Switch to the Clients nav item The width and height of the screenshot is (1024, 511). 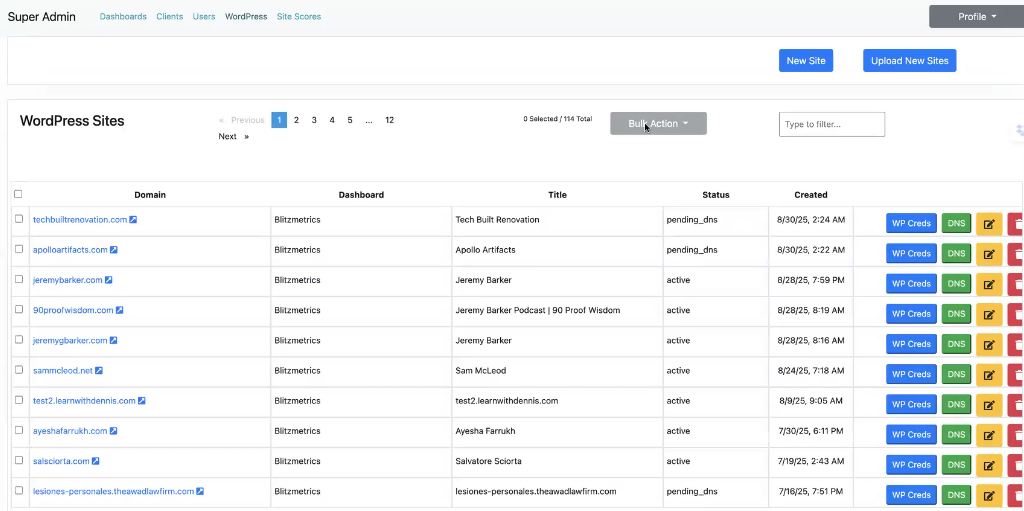[169, 17]
